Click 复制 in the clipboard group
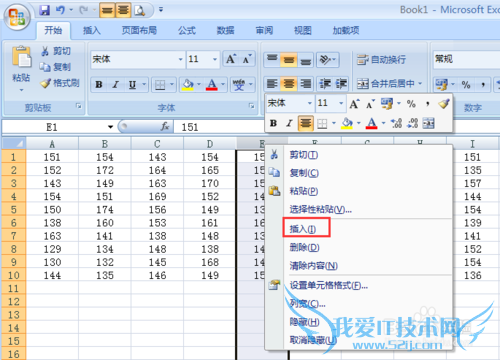The image size is (500, 360). click(x=55, y=67)
